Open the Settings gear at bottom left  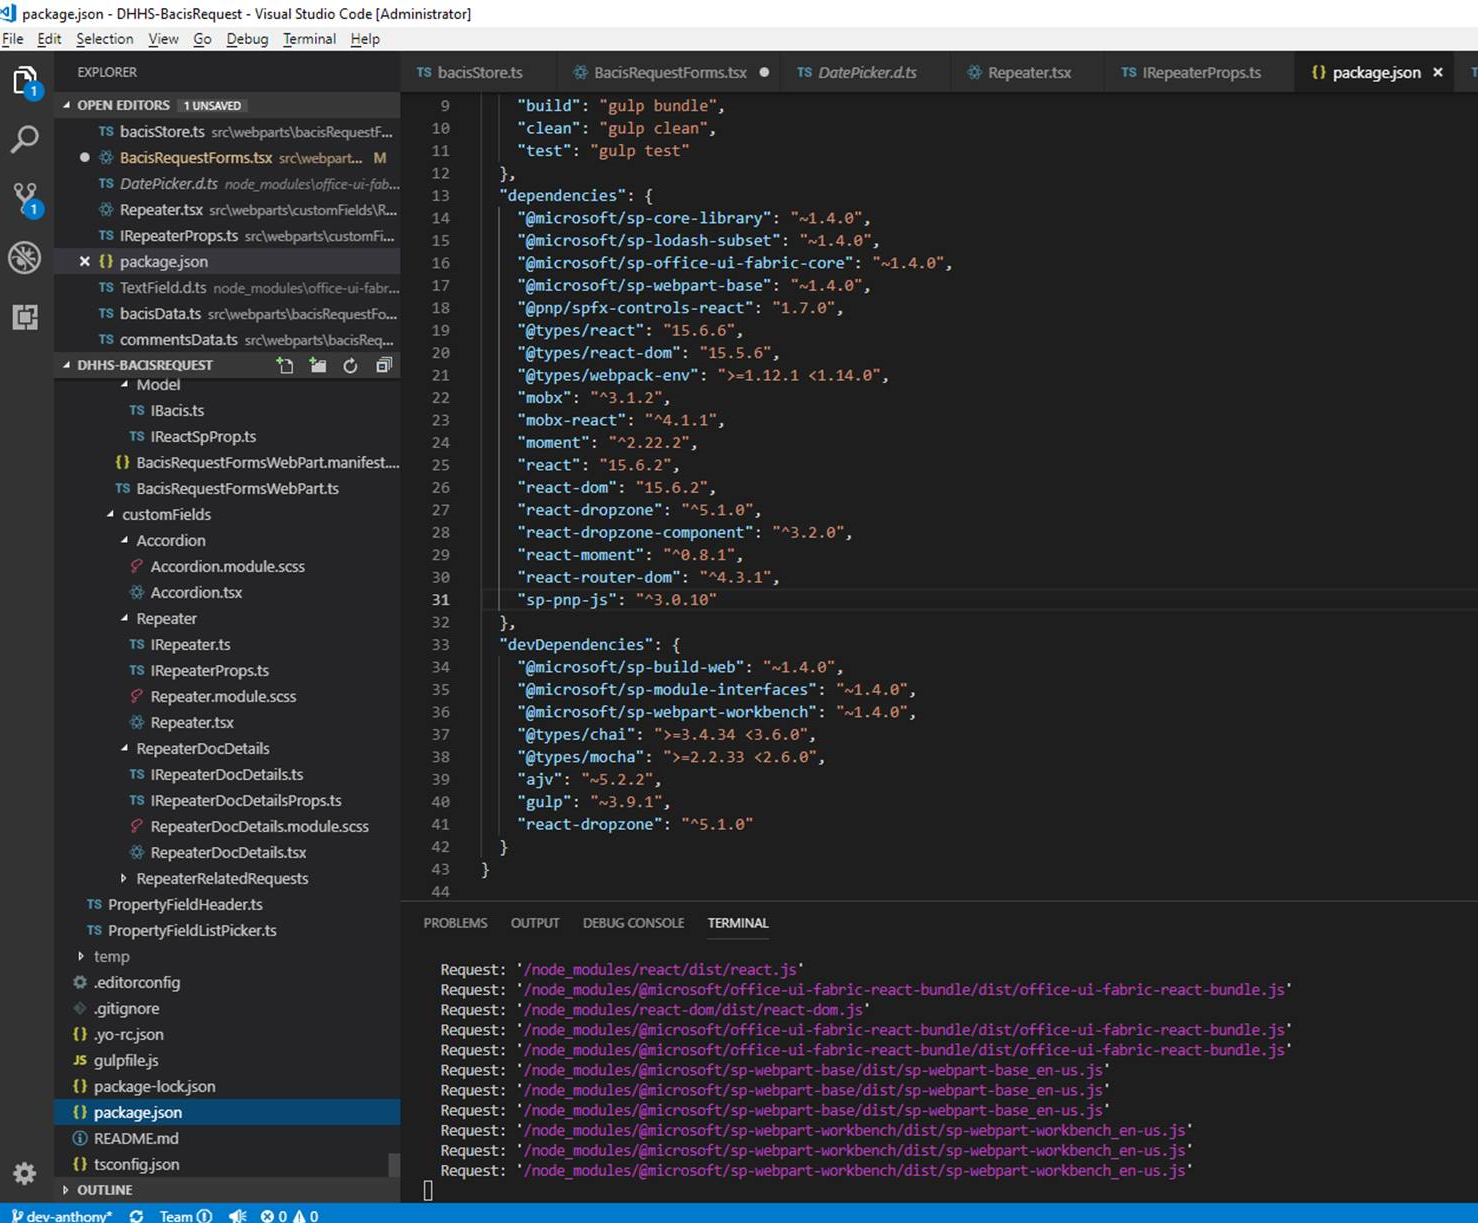pyautogui.click(x=24, y=1173)
